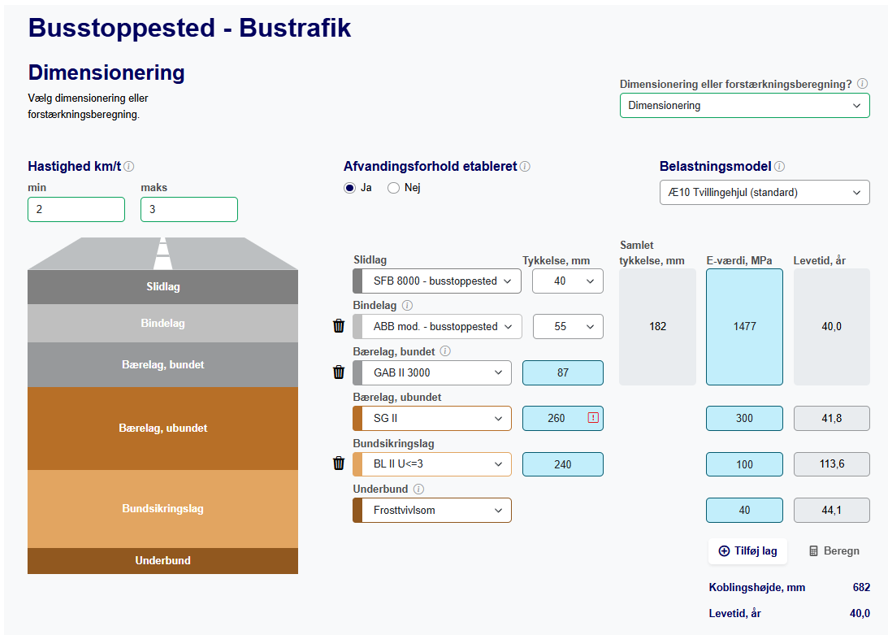This screenshot has height=641, width=894.
Task: Click the min speed input field
Action: tap(76, 210)
